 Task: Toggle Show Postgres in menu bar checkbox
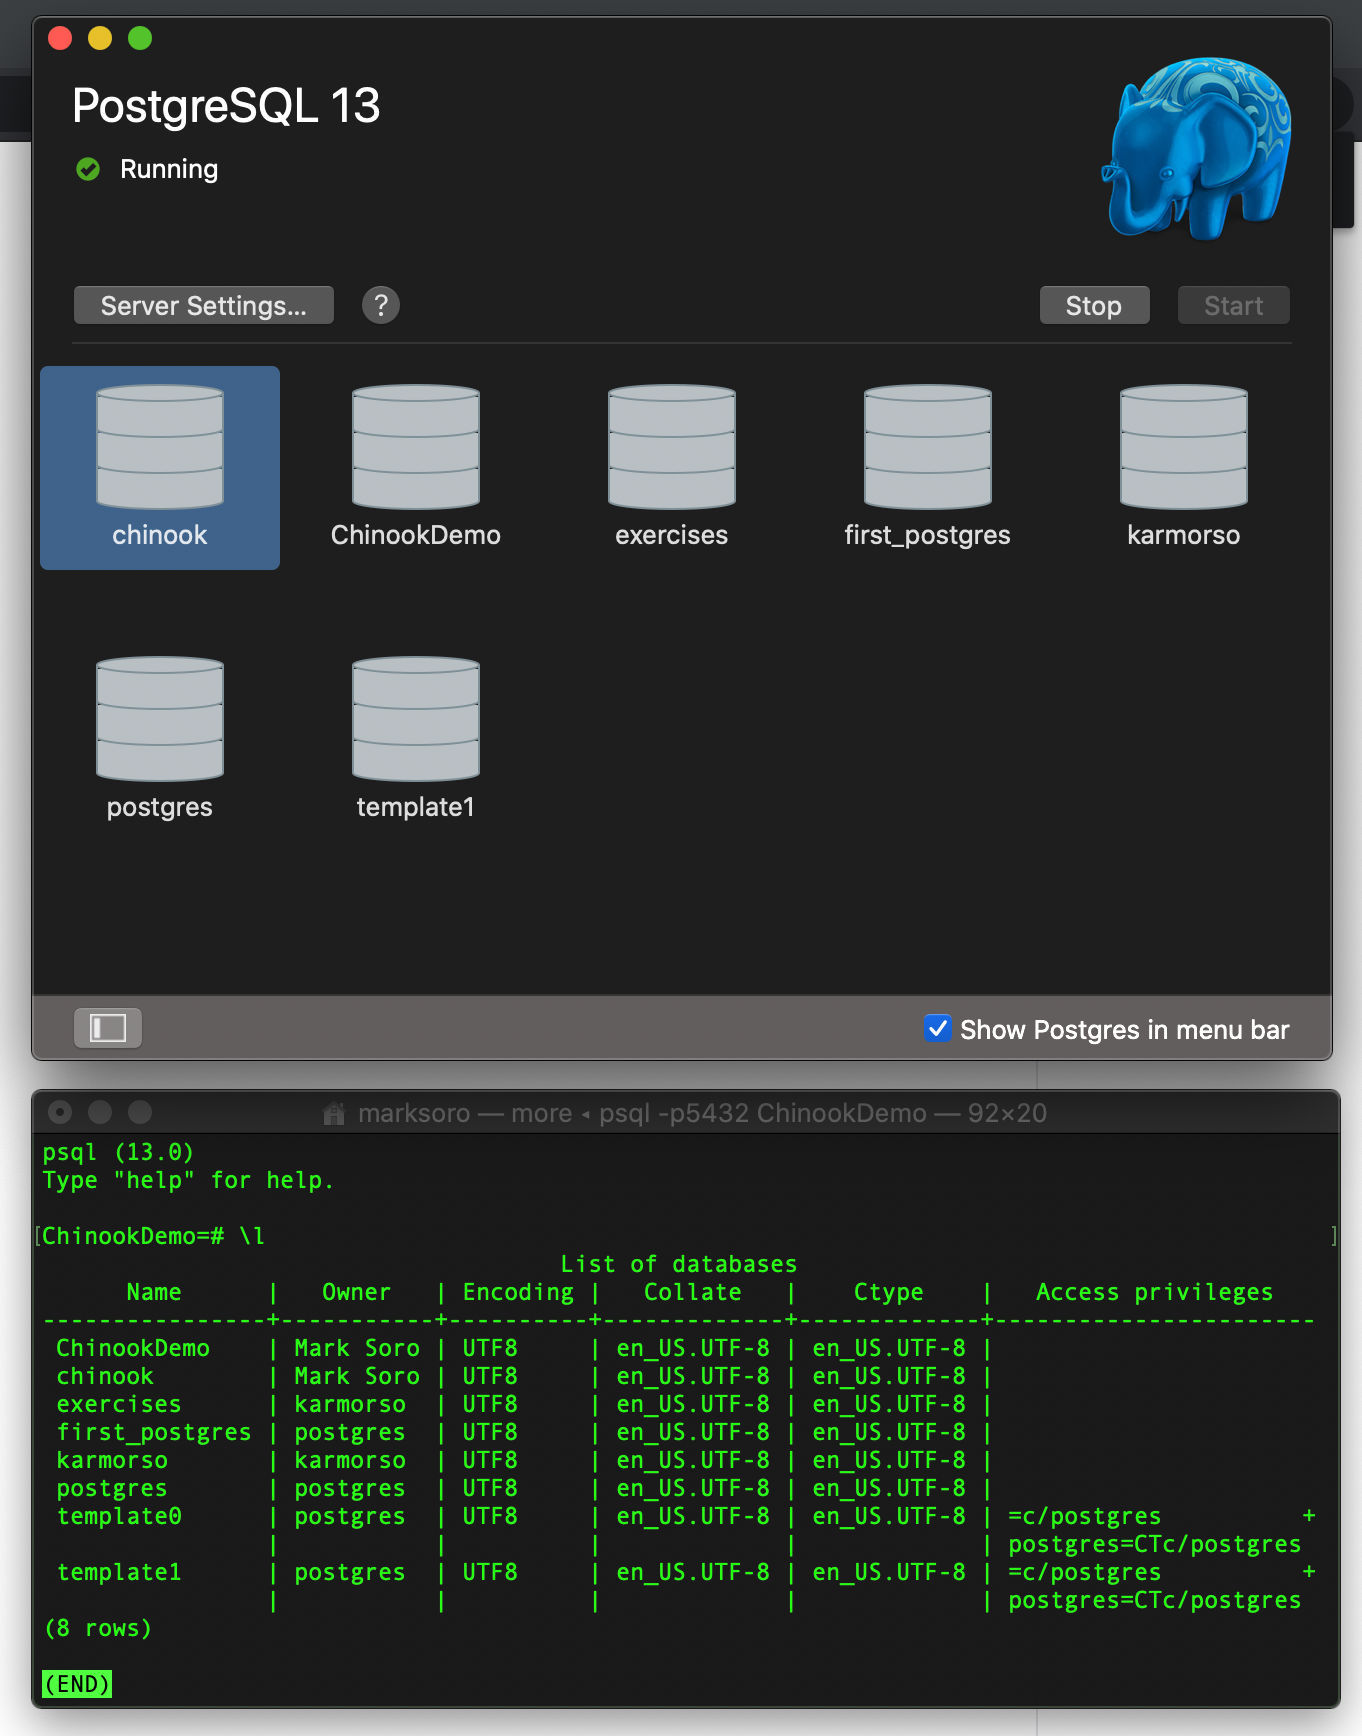(937, 1028)
